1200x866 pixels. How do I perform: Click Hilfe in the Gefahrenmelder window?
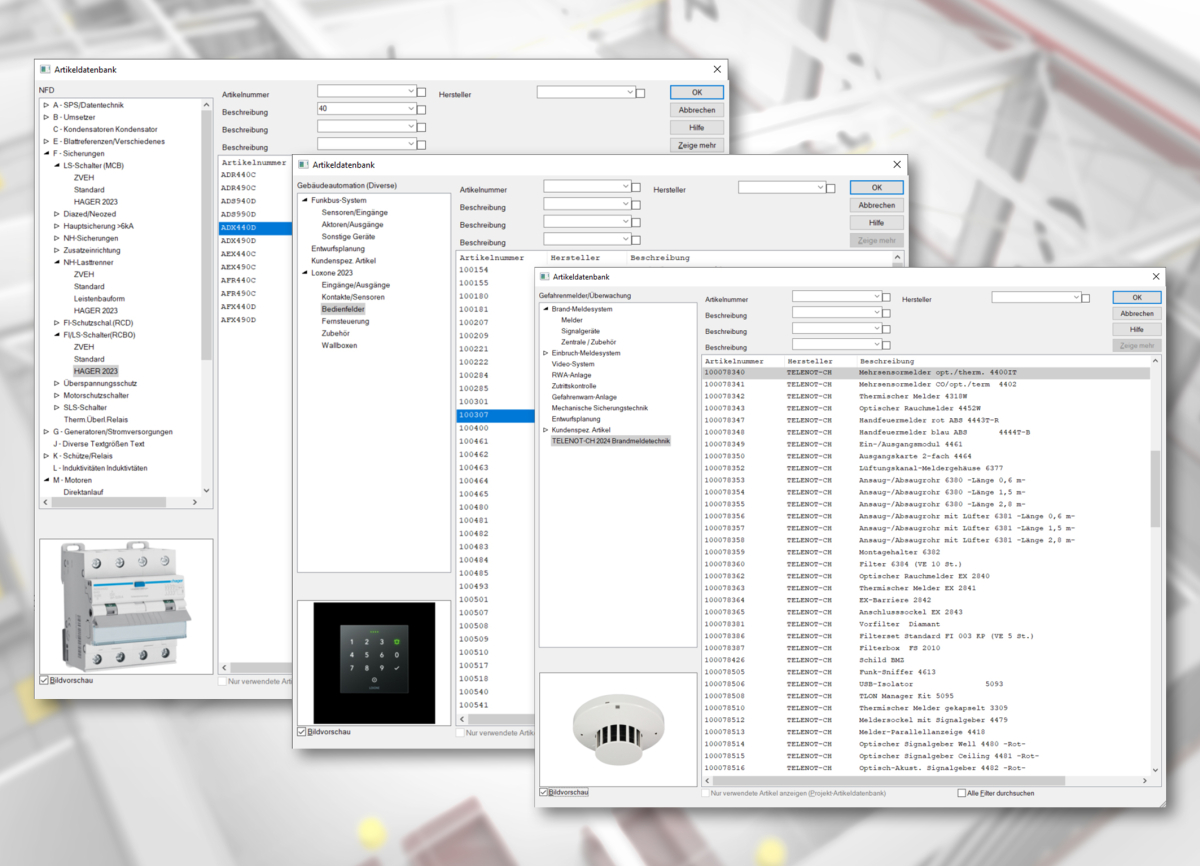(x=1137, y=329)
